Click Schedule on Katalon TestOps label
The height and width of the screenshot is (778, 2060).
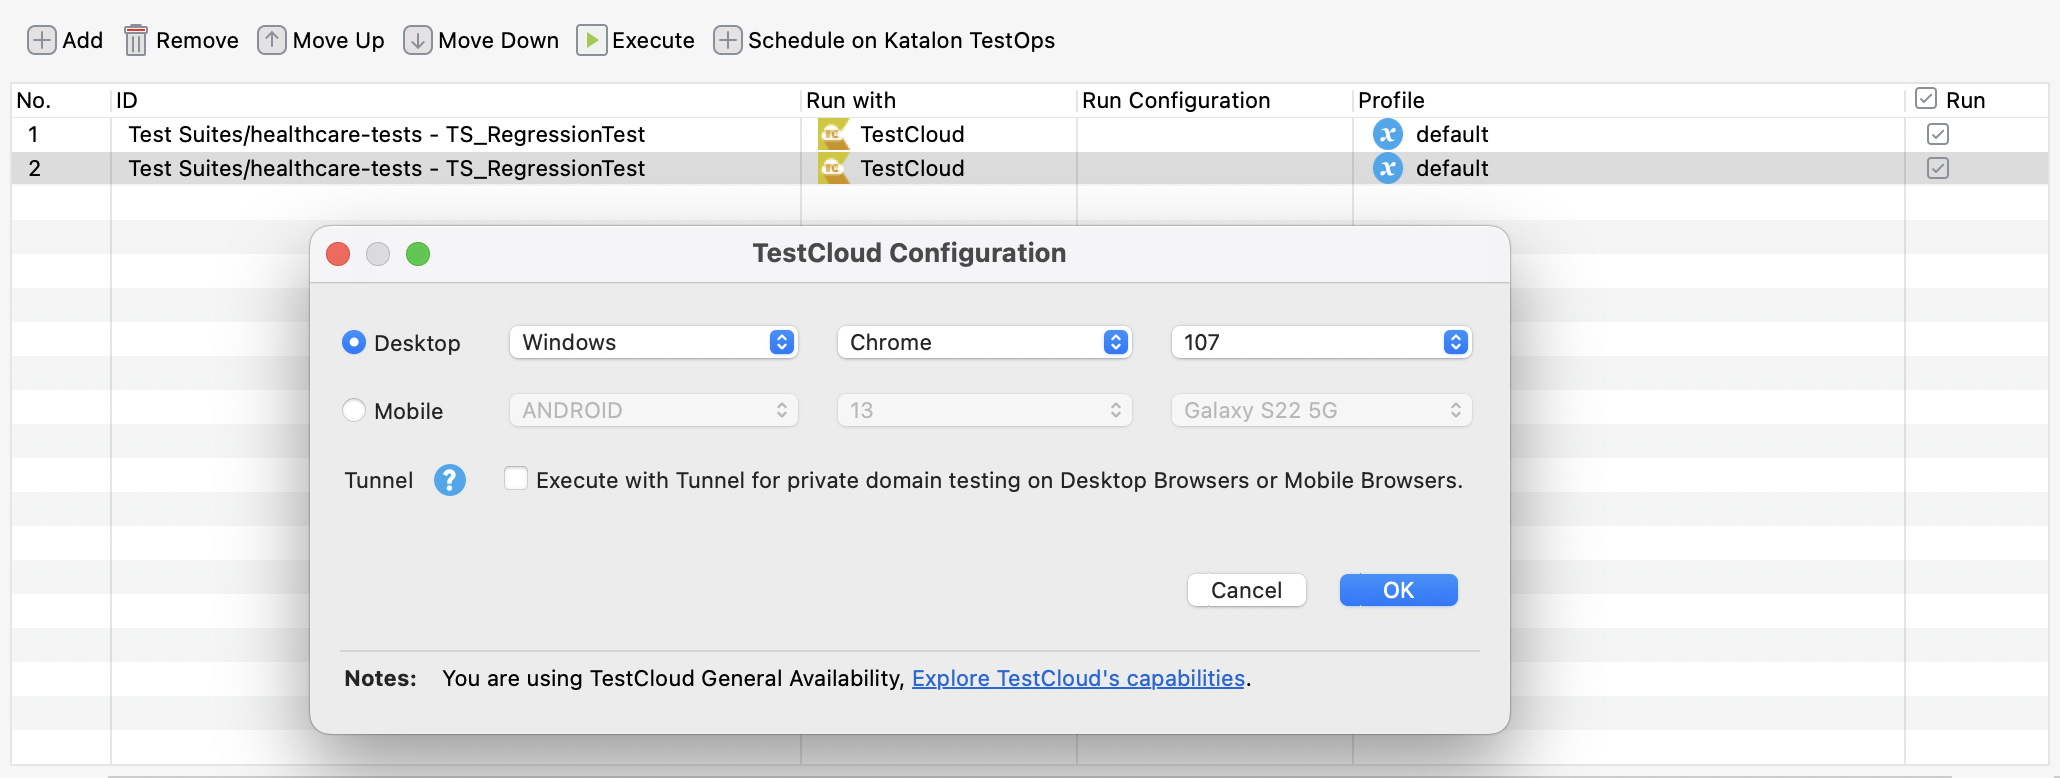(x=901, y=40)
